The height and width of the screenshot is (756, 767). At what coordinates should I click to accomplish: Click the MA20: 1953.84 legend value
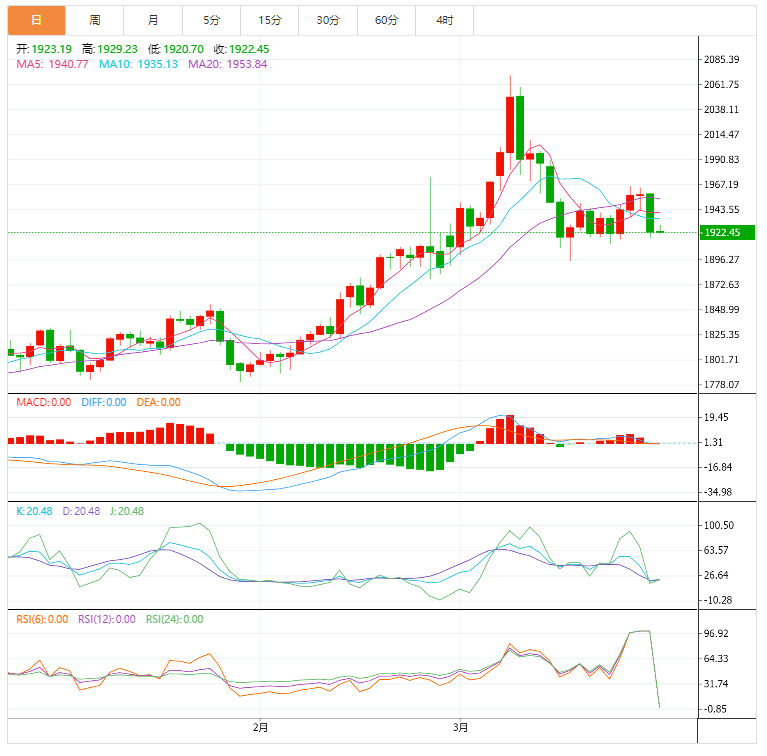pos(227,64)
